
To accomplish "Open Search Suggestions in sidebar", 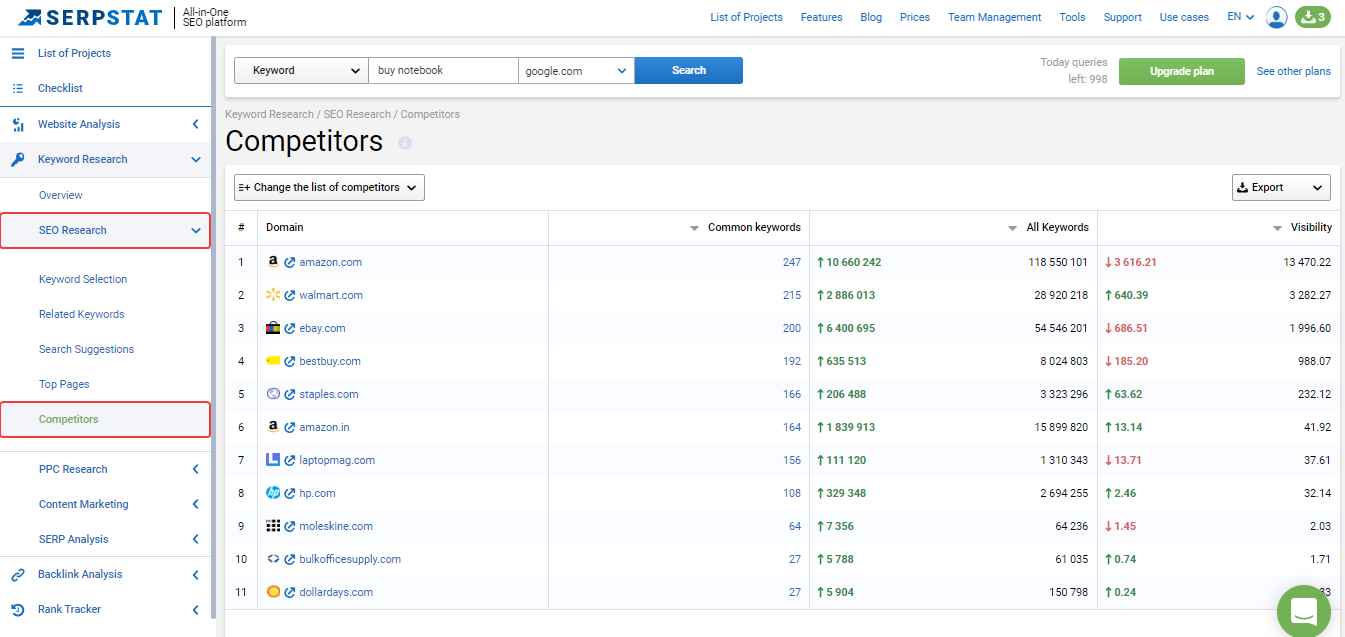I will tap(86, 349).
